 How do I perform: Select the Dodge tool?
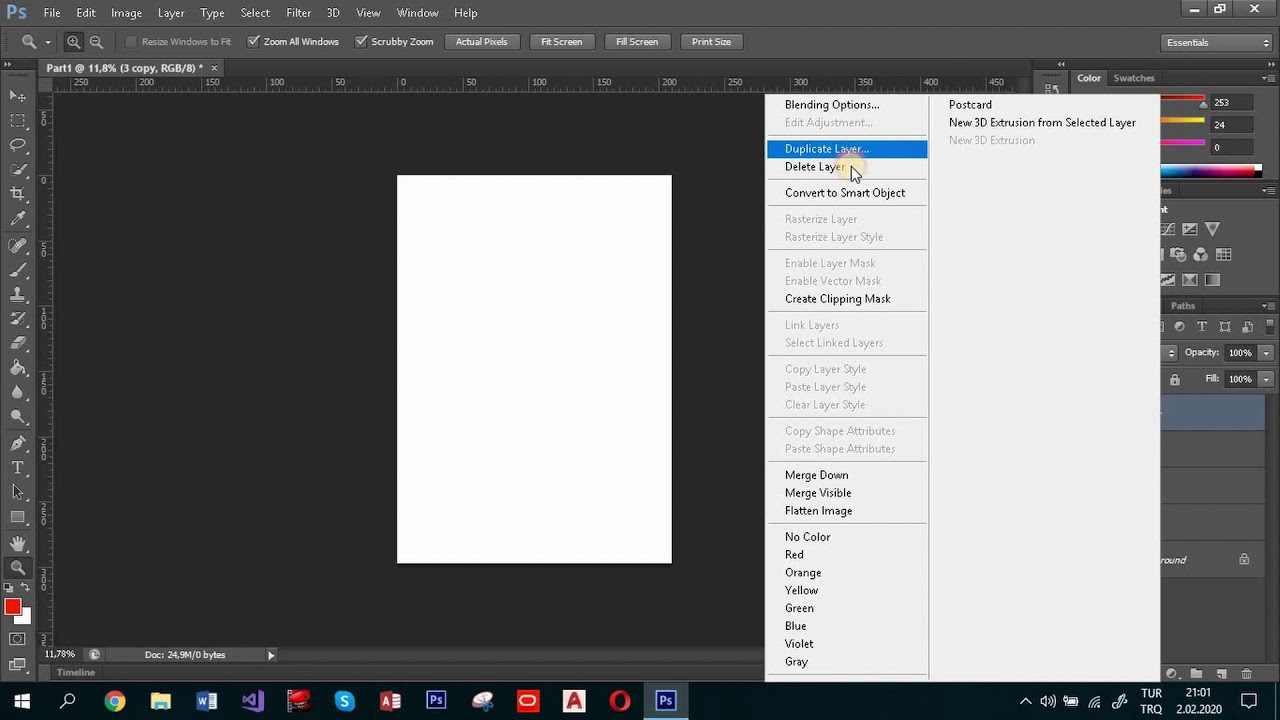(18, 417)
